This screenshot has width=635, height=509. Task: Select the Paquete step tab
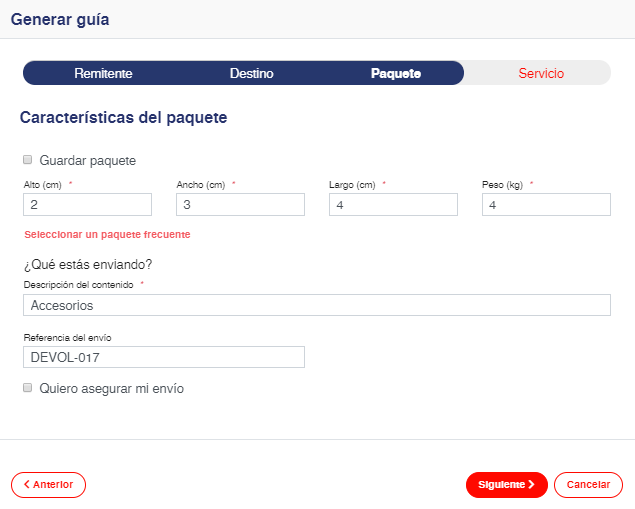click(x=395, y=73)
